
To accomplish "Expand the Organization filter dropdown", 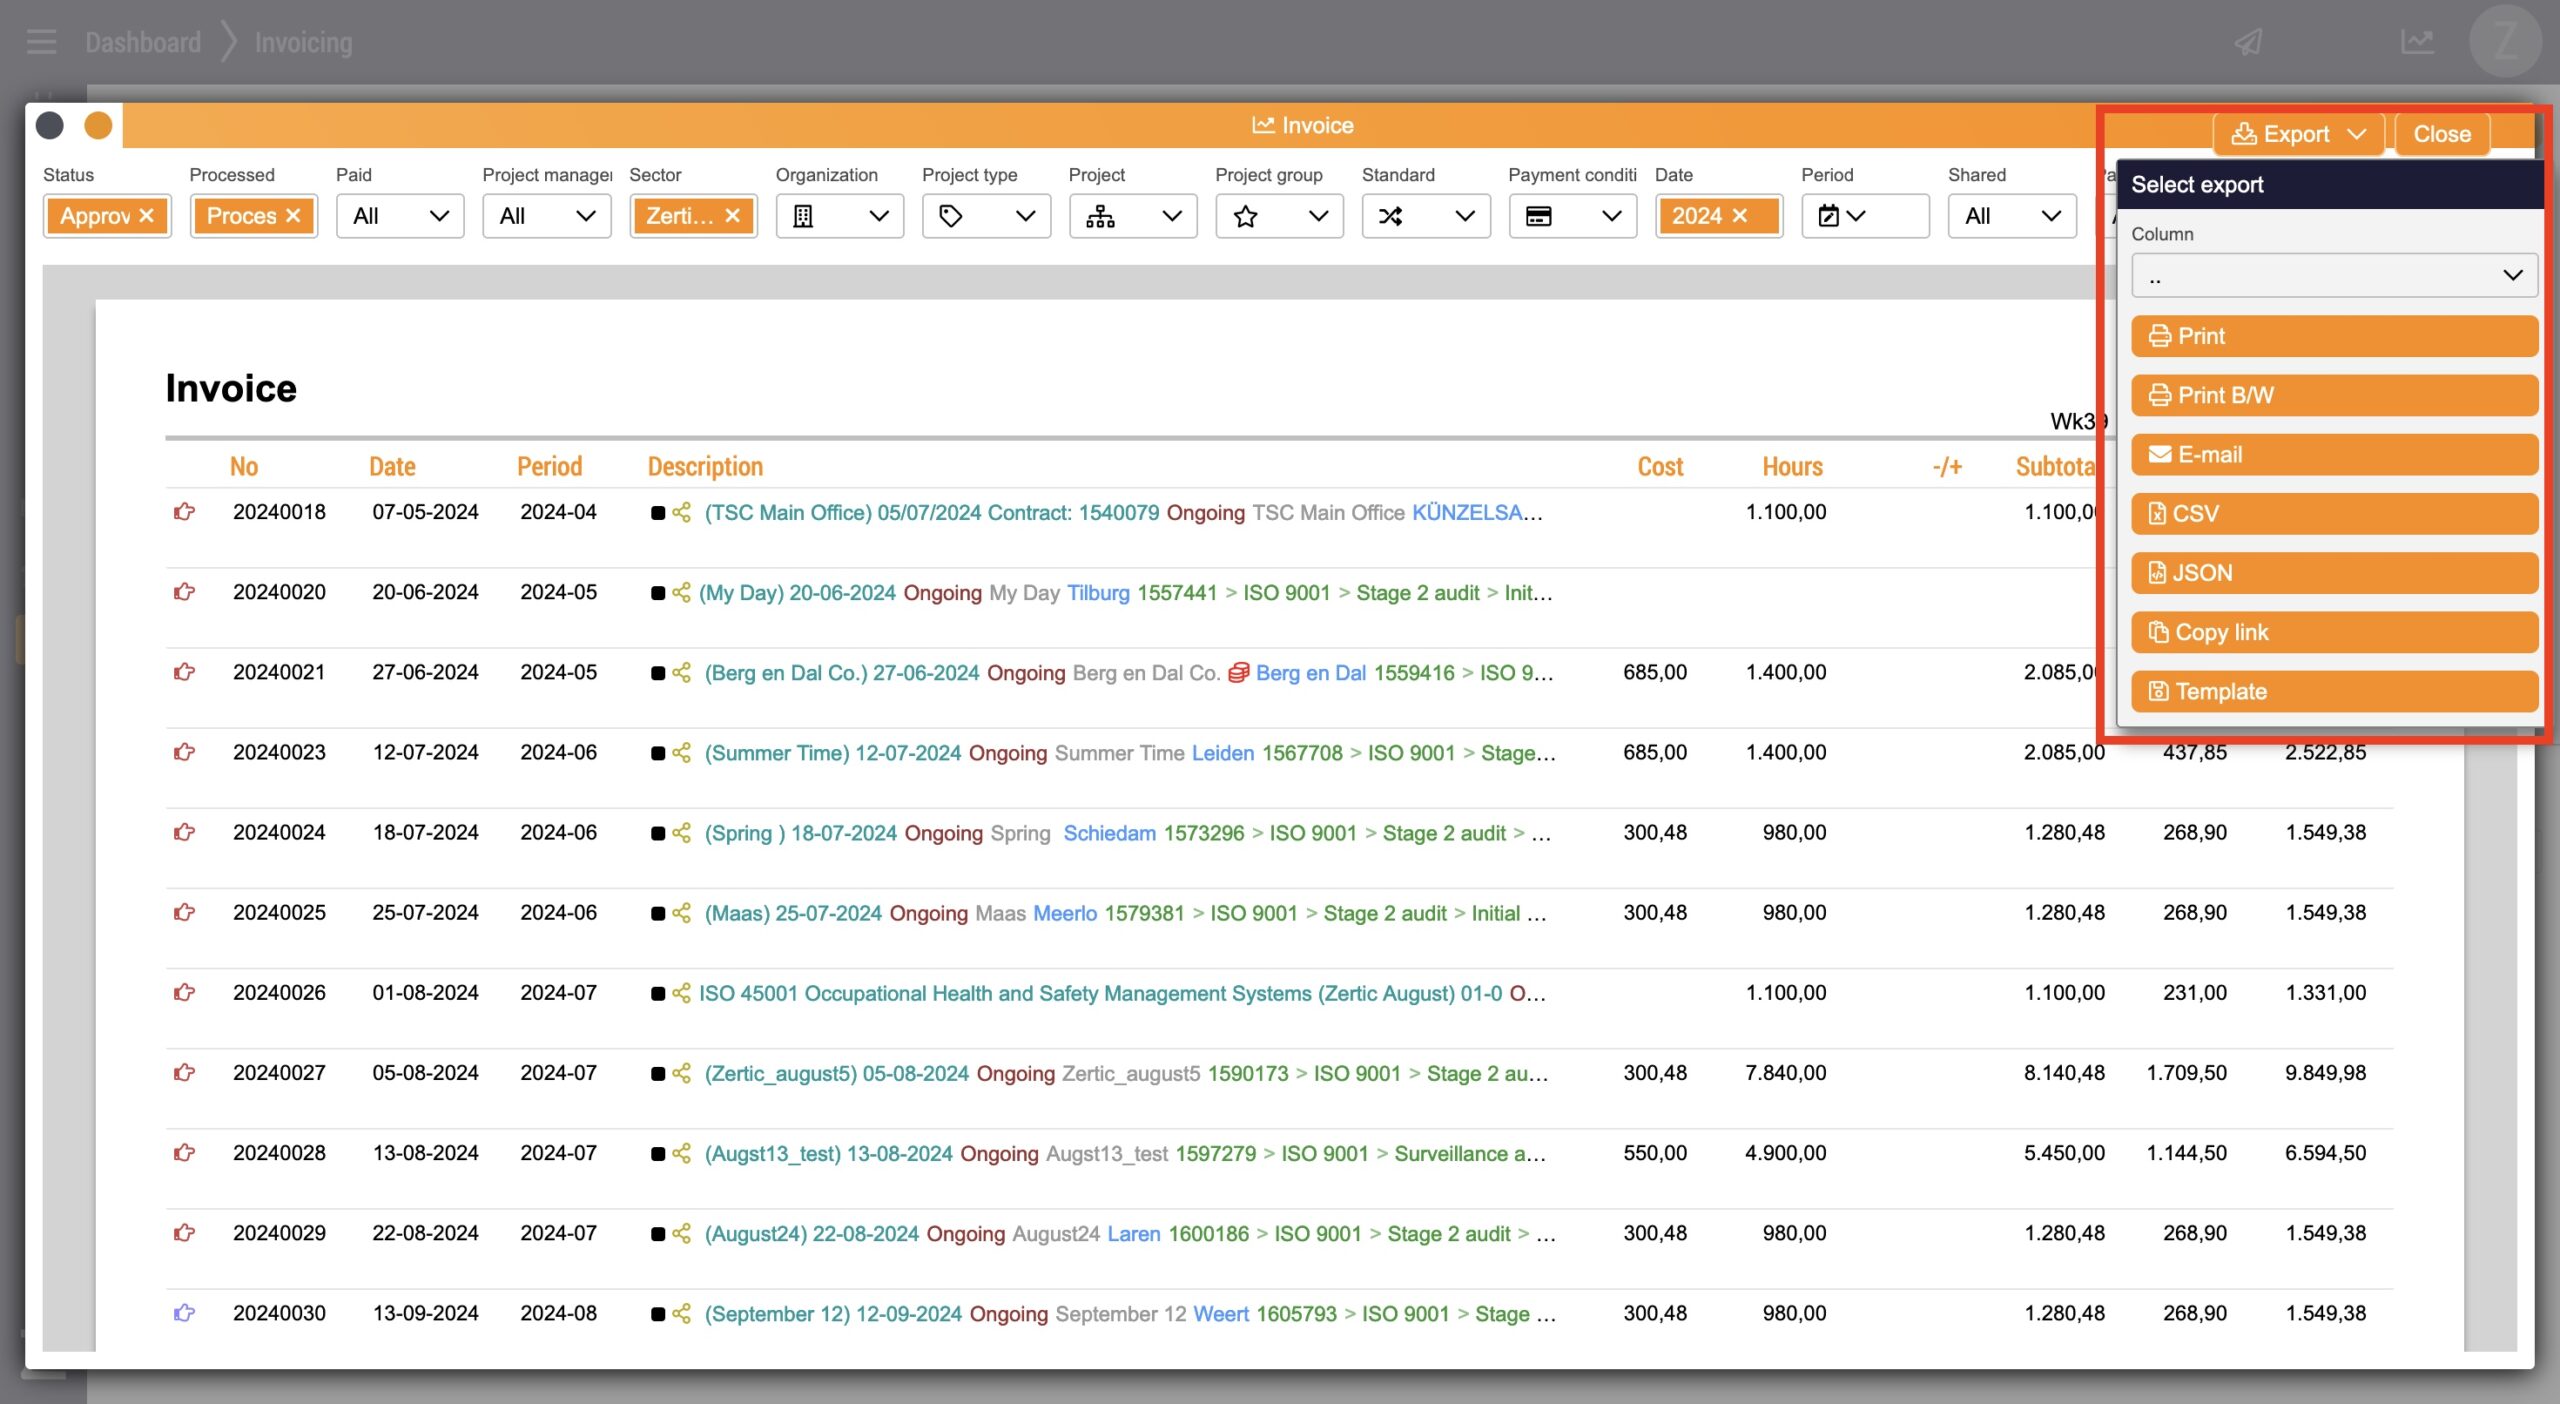I will (839, 216).
